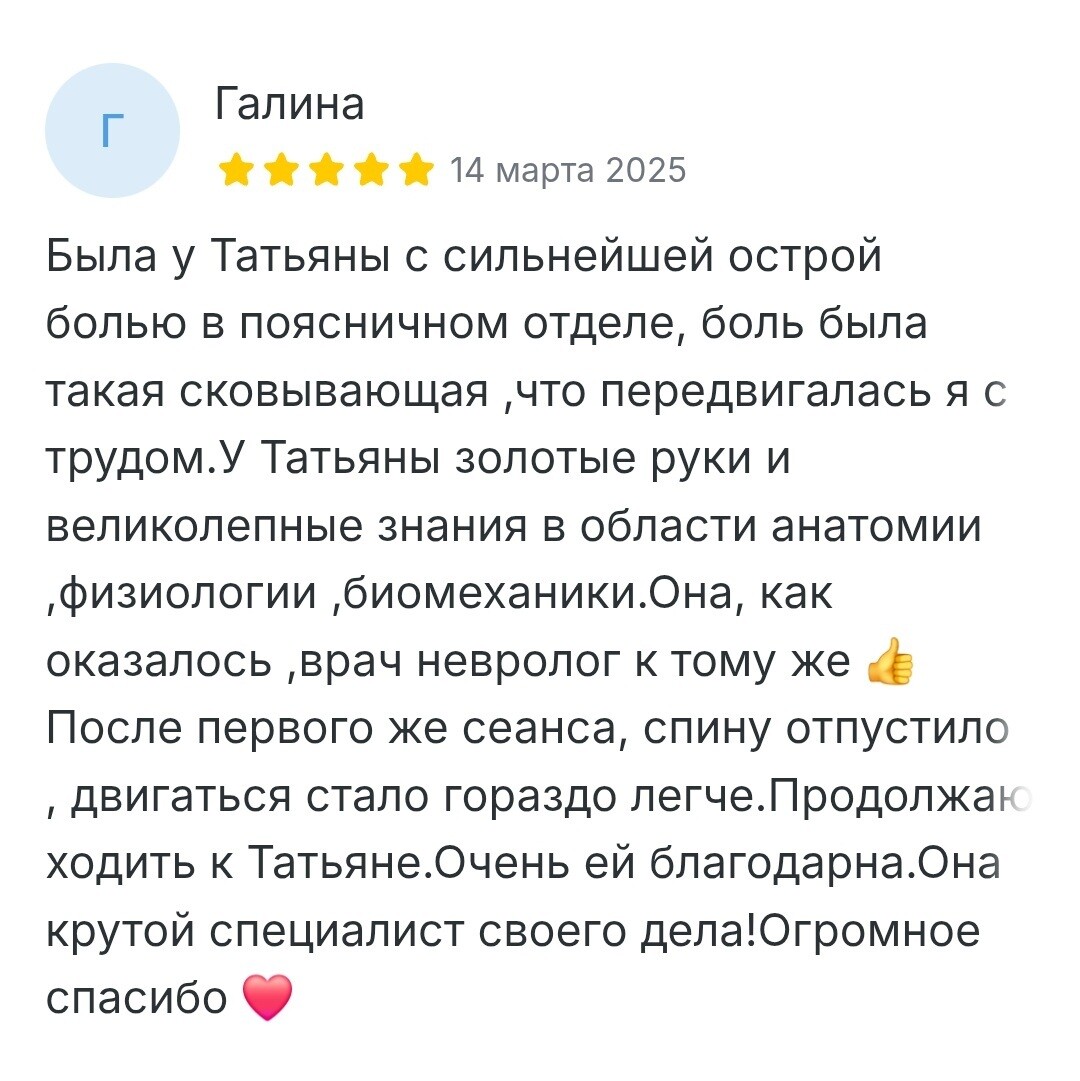Click the fifth yellow rating star
The image size is (1080, 1081).
[418, 170]
